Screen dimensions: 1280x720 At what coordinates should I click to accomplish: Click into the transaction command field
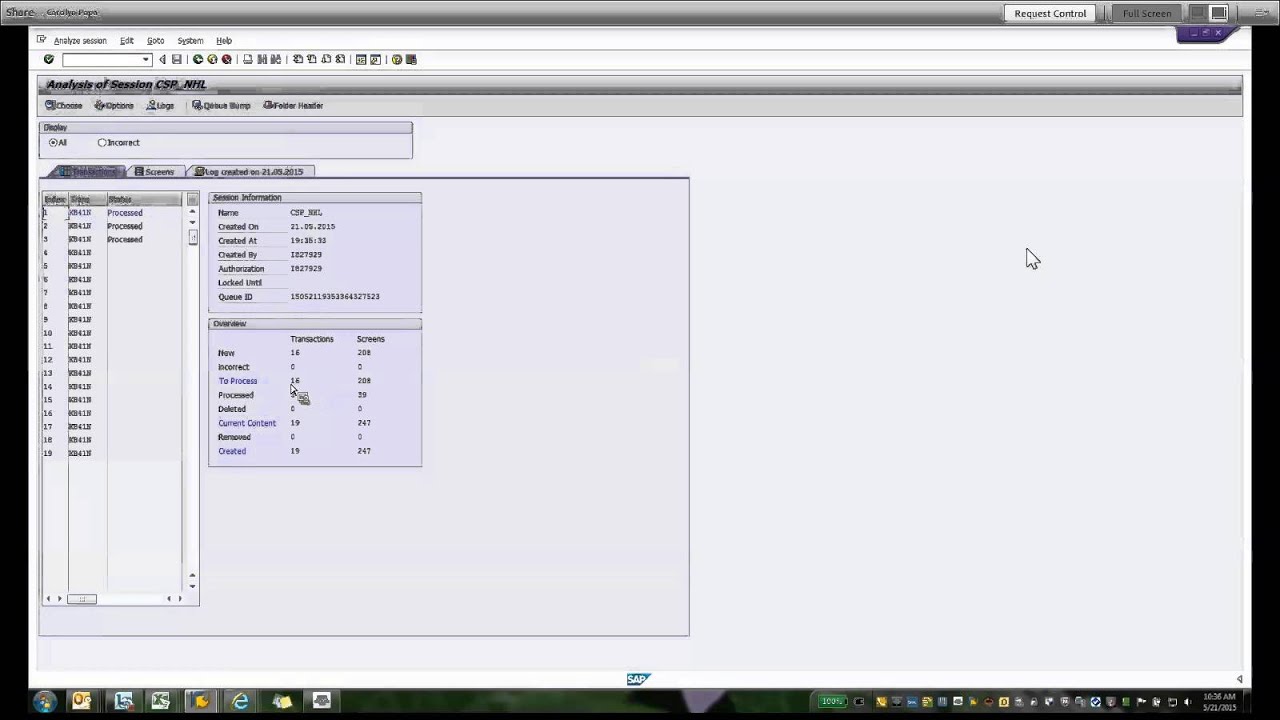(x=101, y=60)
